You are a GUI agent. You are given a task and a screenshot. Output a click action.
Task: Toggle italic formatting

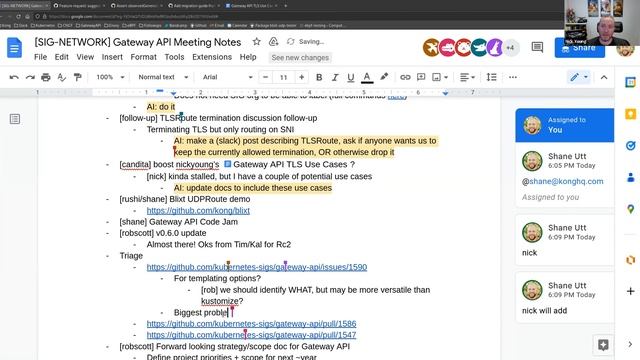click(335, 77)
